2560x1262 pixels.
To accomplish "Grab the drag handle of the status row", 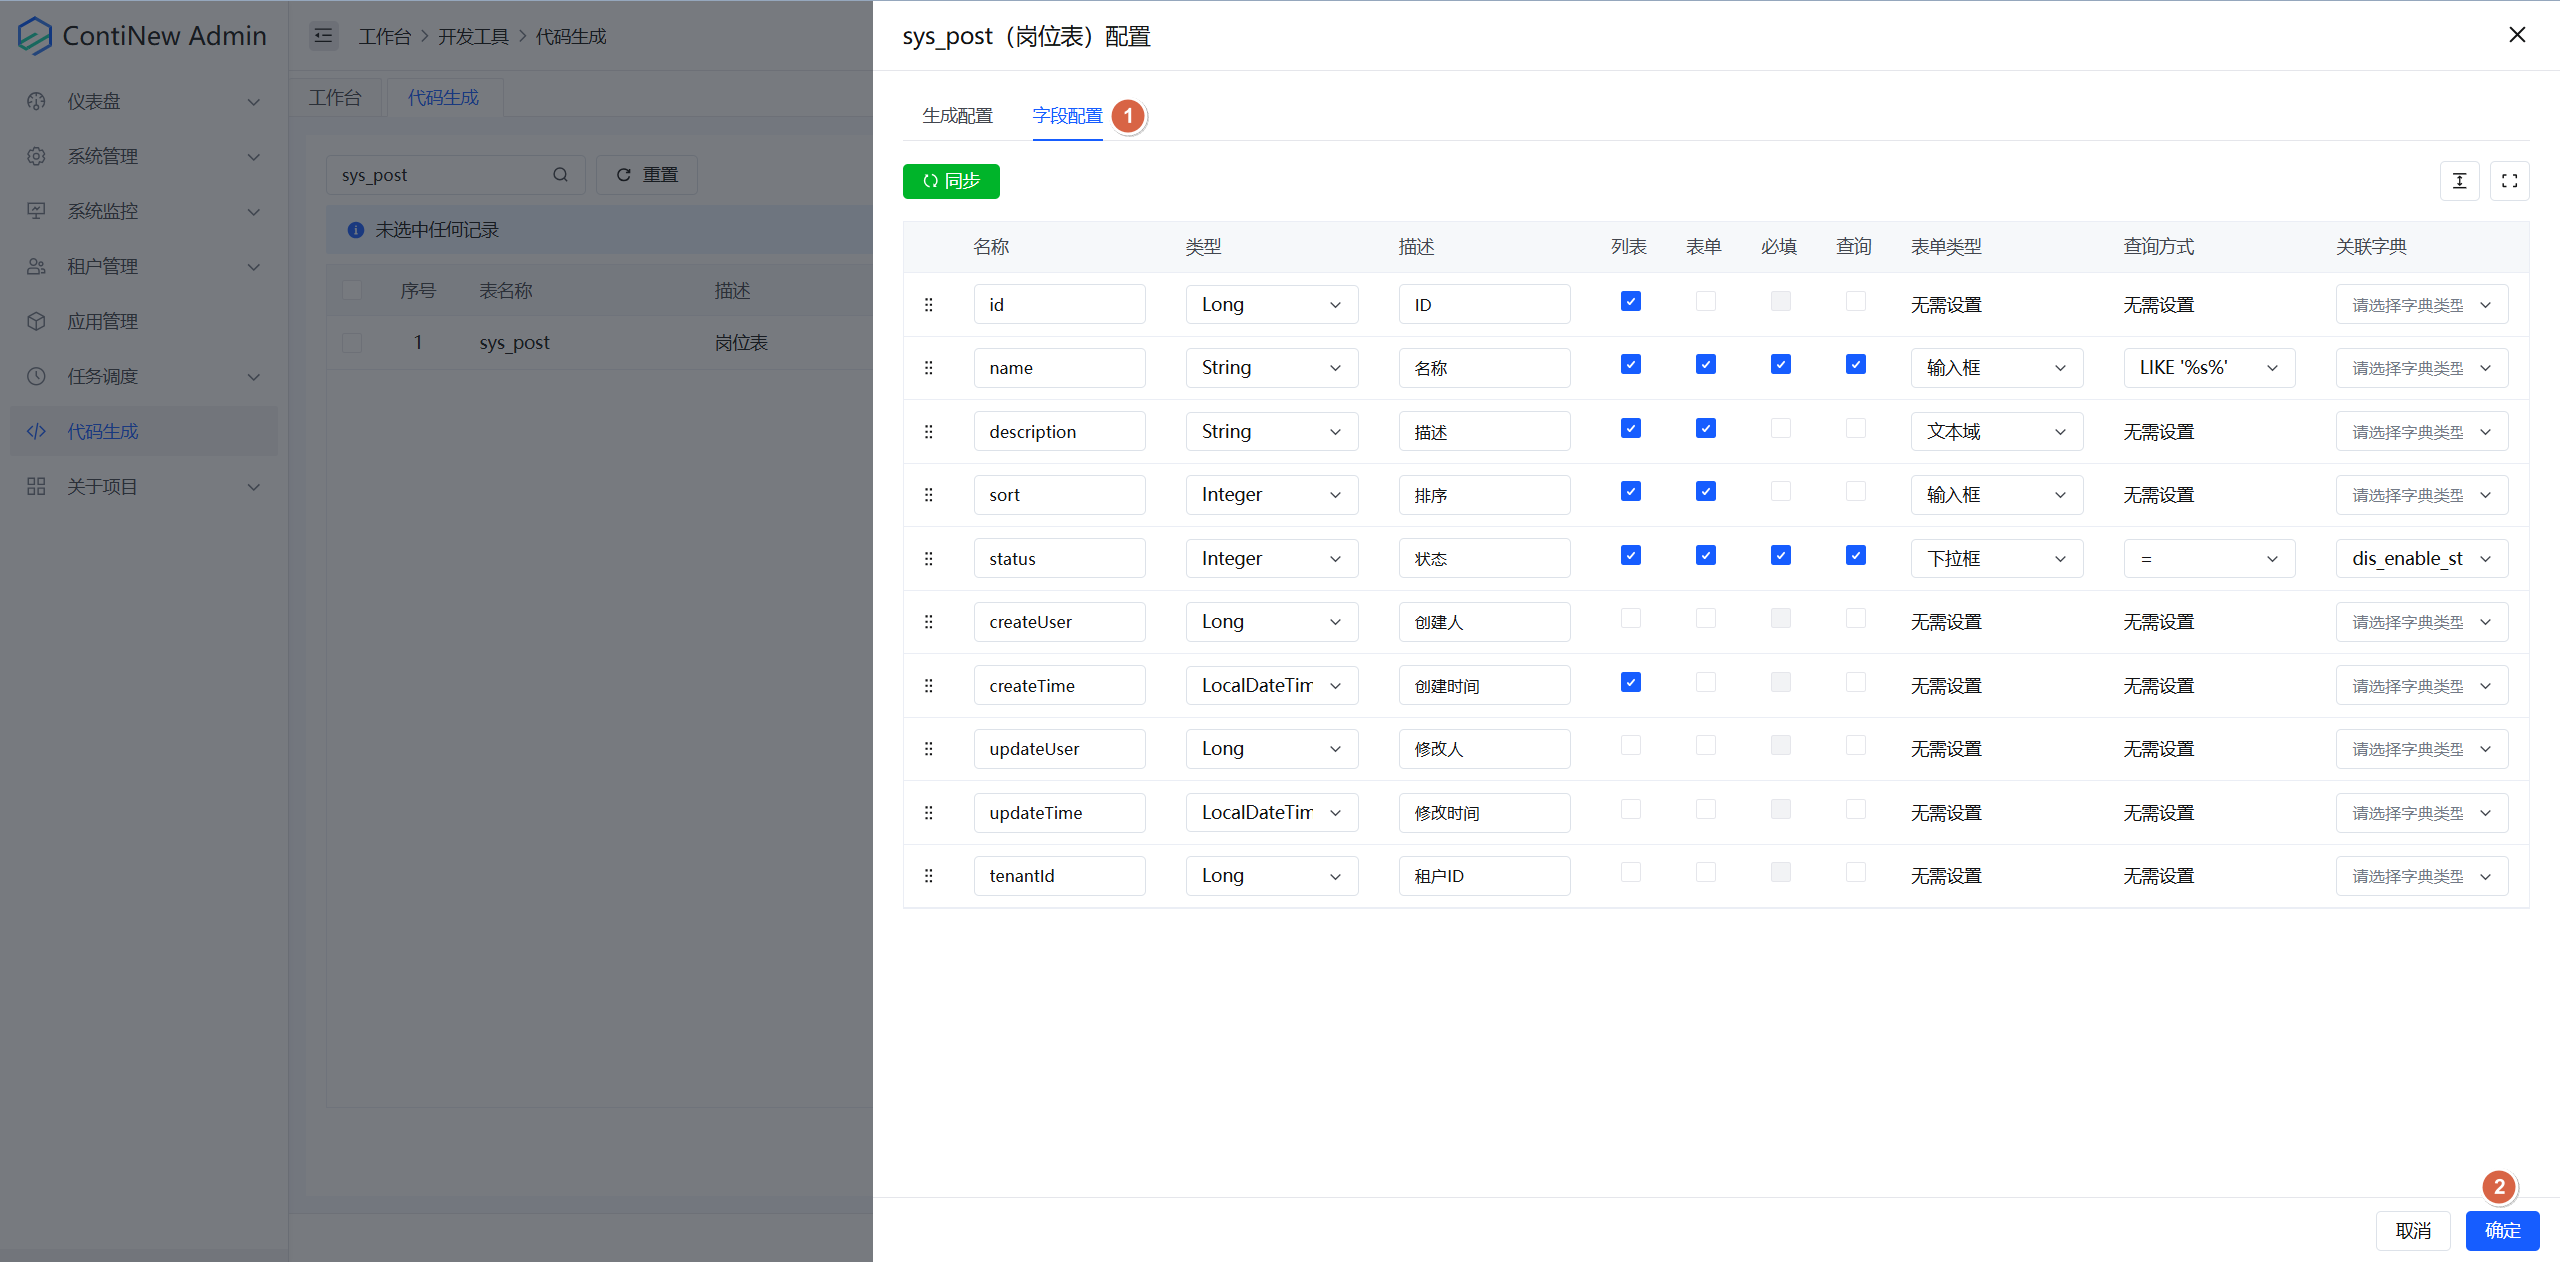I will click(929, 559).
